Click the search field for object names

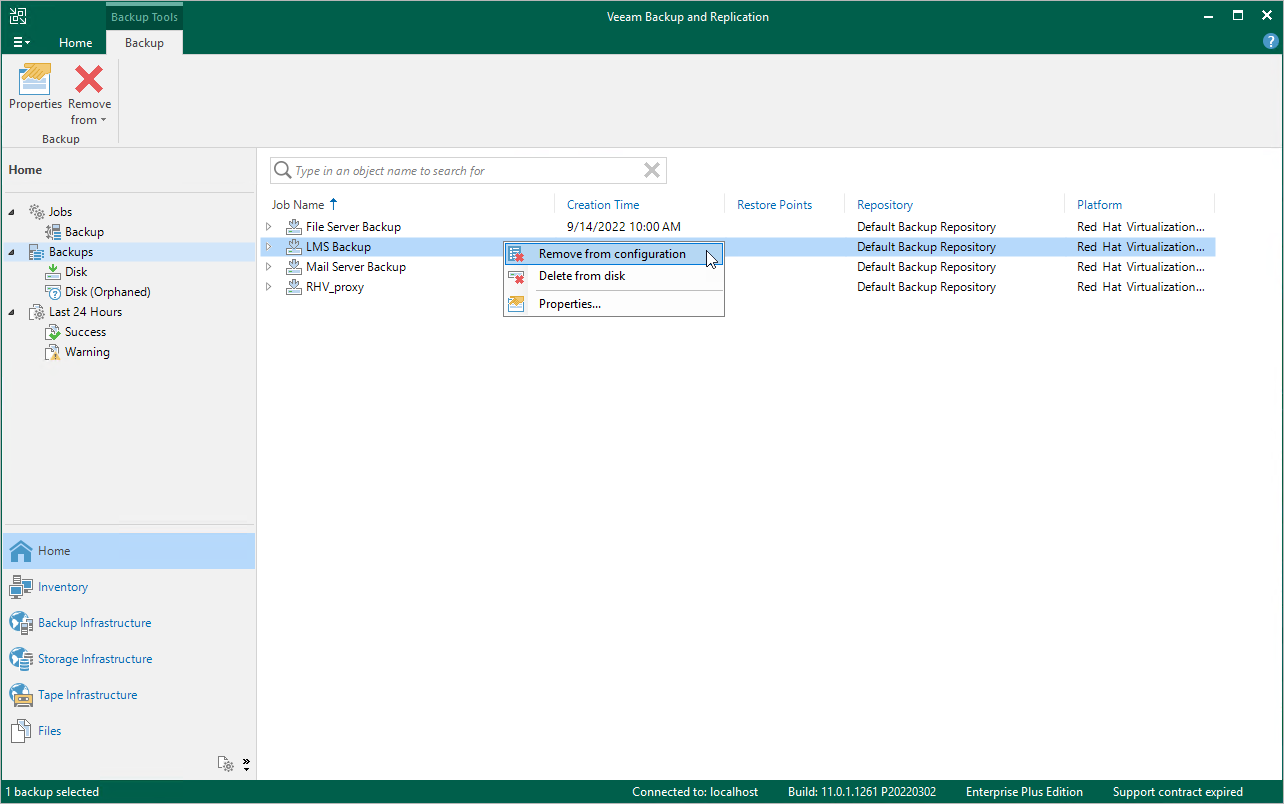pos(468,171)
